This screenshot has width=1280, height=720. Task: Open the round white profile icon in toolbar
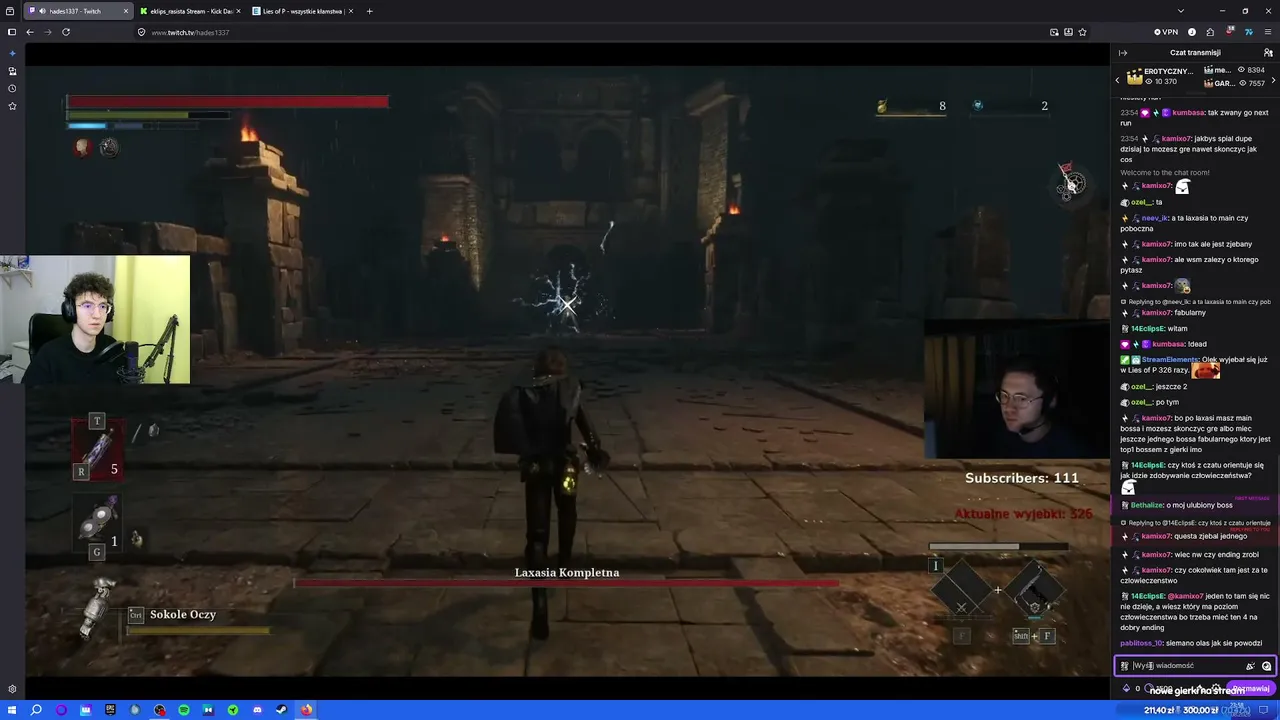pyautogui.click(x=1192, y=32)
